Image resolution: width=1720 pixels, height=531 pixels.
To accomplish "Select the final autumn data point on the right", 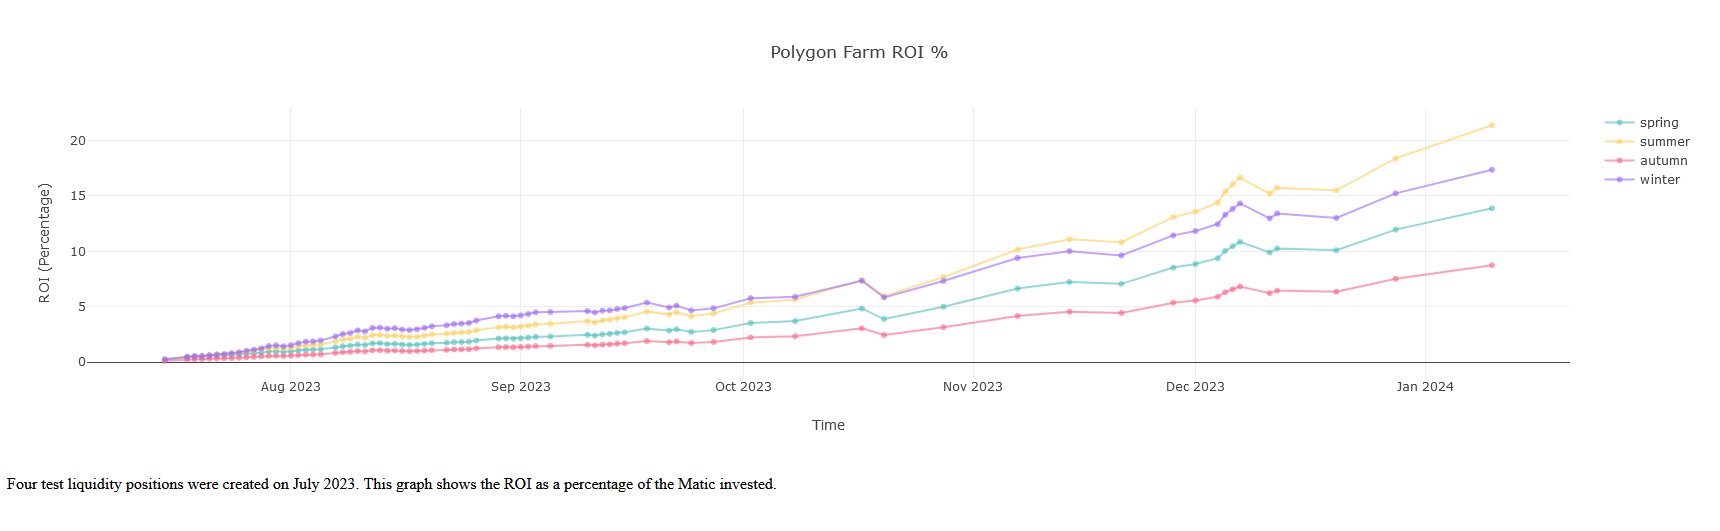I will click(1491, 265).
